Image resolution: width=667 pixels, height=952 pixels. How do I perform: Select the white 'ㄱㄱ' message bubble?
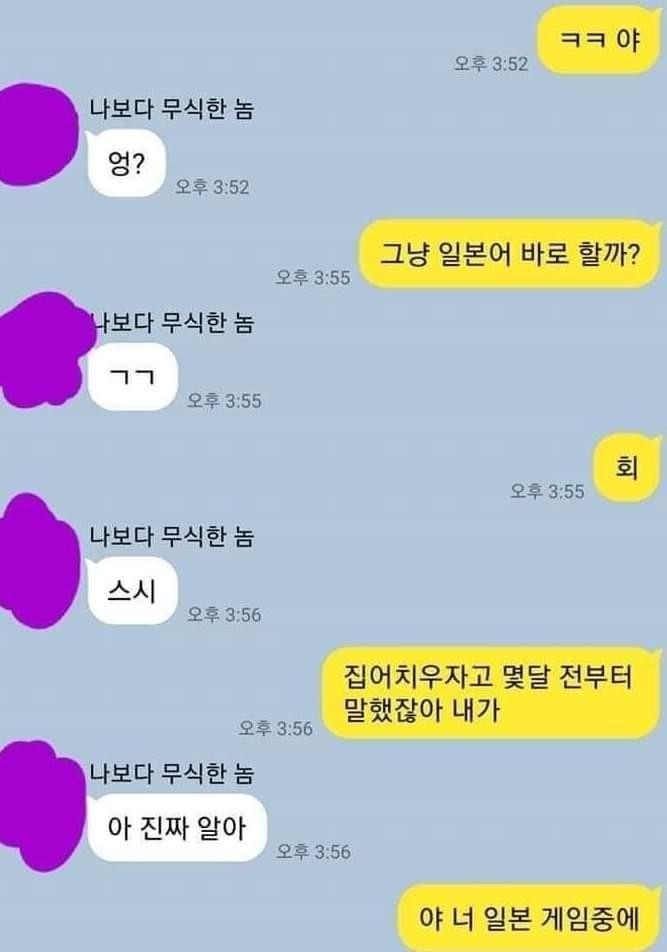point(132,377)
